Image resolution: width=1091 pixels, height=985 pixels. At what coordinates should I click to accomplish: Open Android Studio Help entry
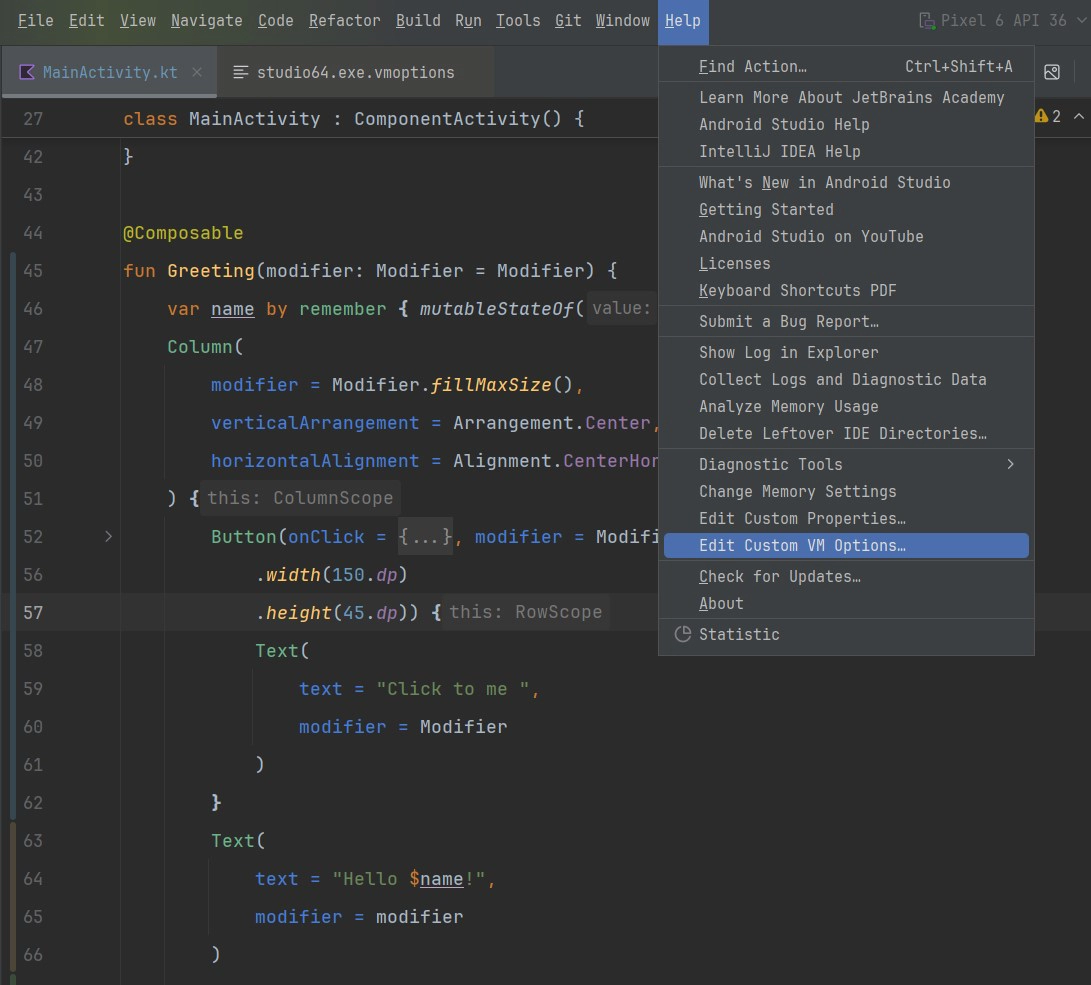[846, 125]
